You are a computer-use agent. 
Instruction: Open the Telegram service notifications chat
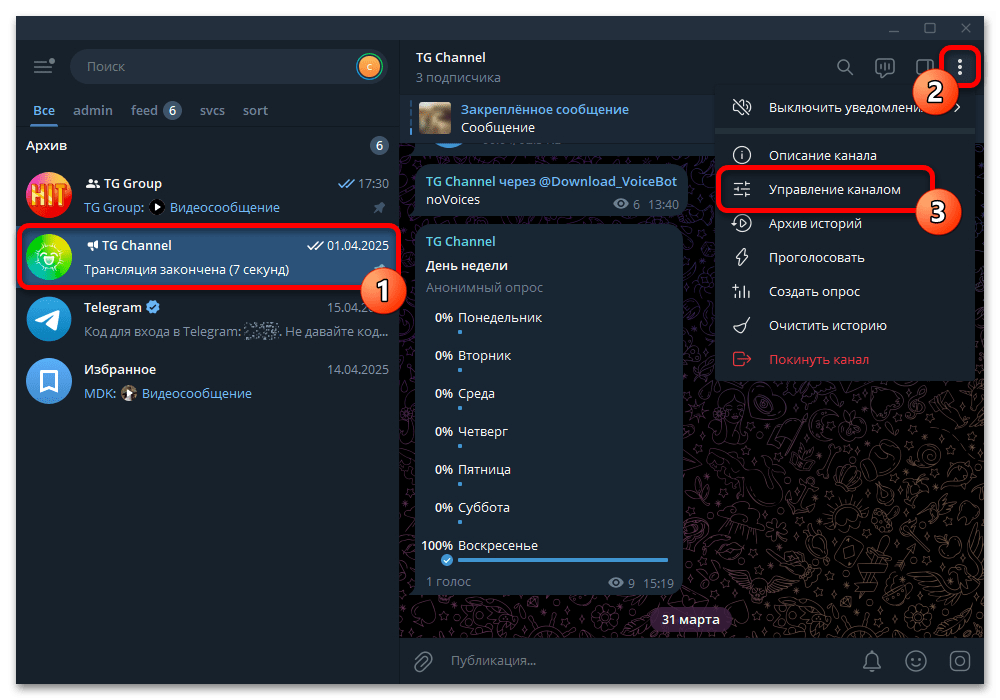[x=207, y=319]
